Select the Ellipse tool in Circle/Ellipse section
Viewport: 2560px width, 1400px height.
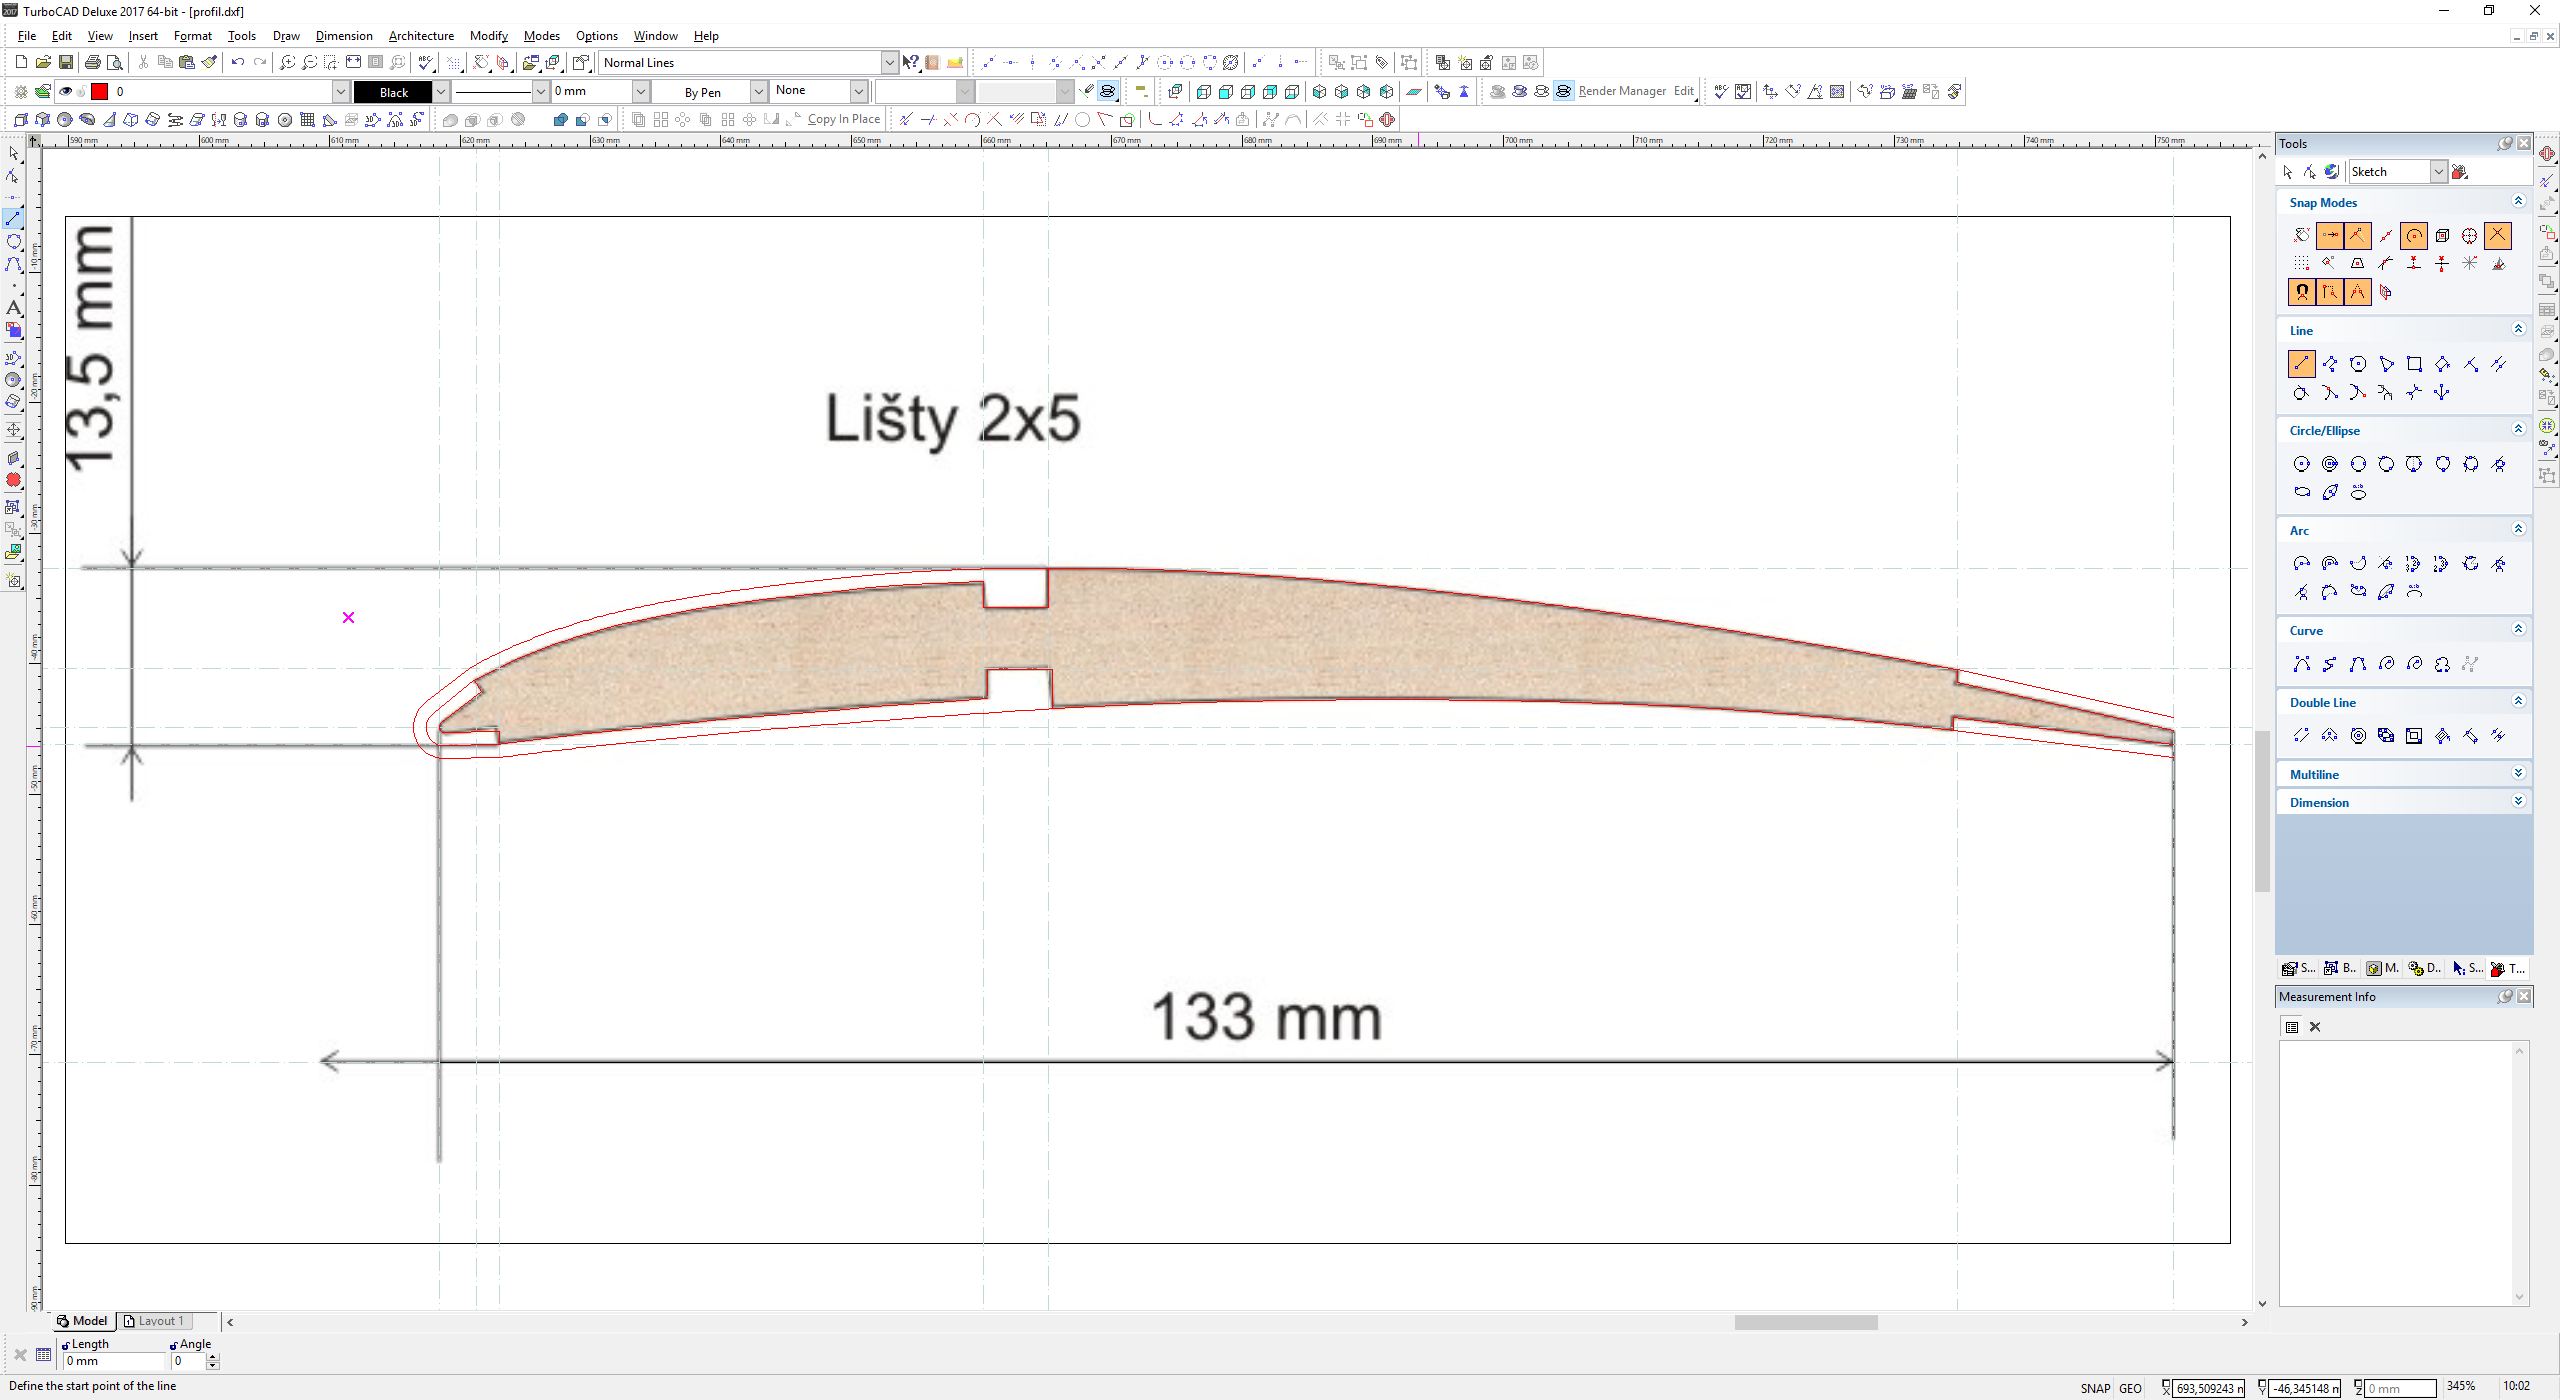point(2302,492)
